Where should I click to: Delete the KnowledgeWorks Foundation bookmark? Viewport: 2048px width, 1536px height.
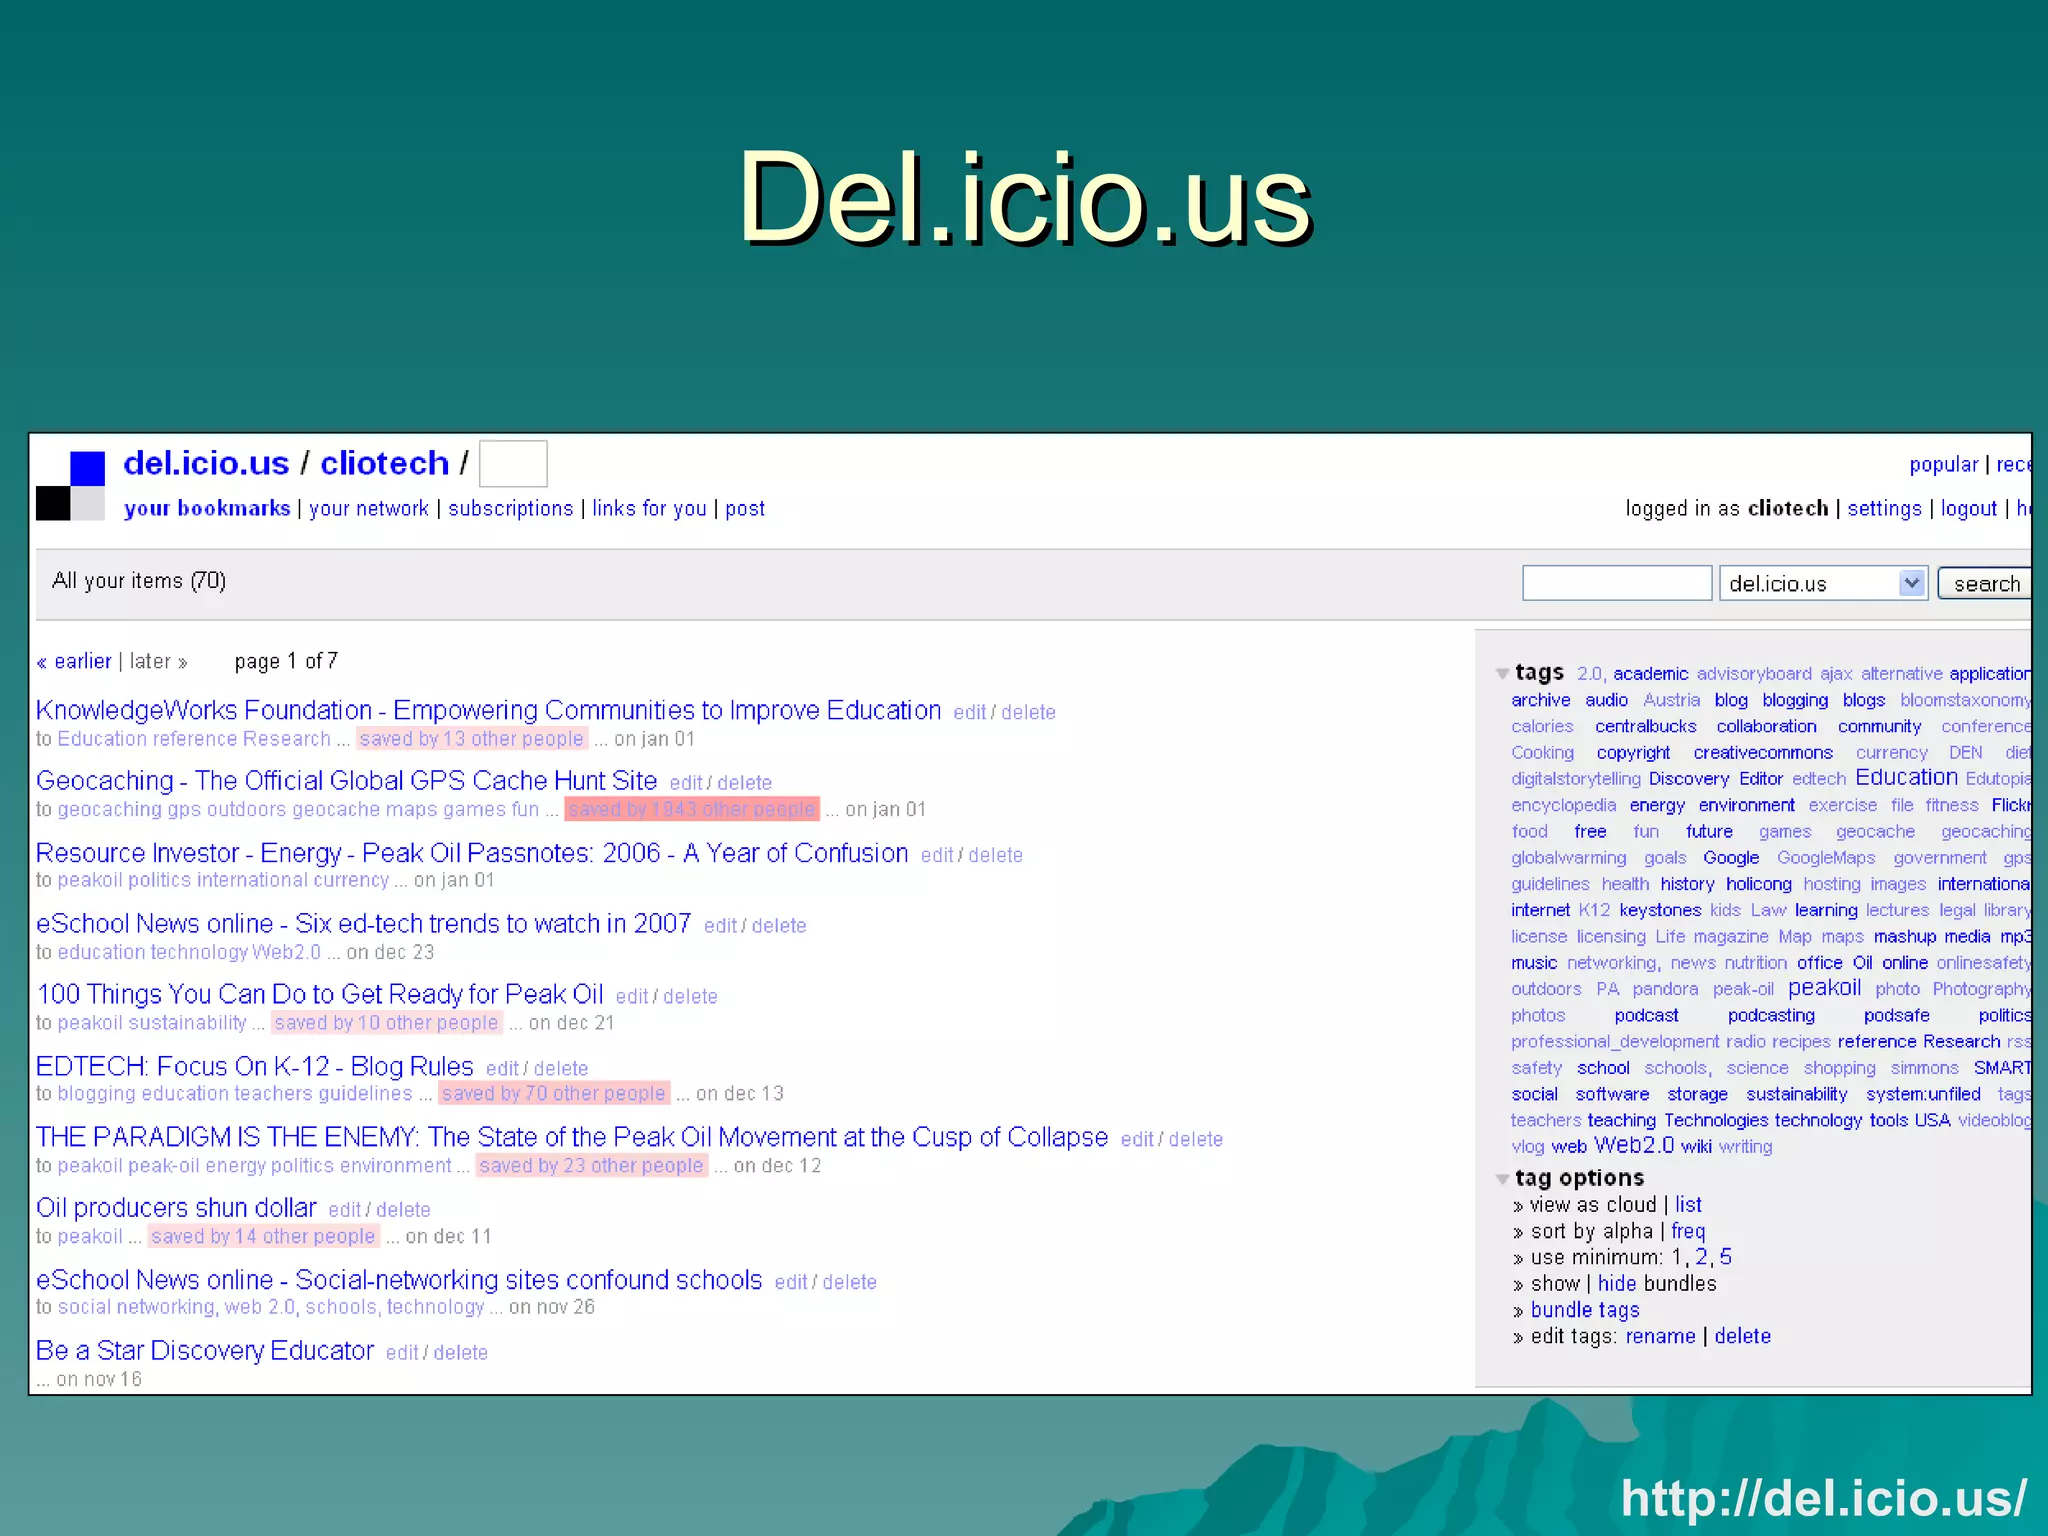click(1028, 712)
